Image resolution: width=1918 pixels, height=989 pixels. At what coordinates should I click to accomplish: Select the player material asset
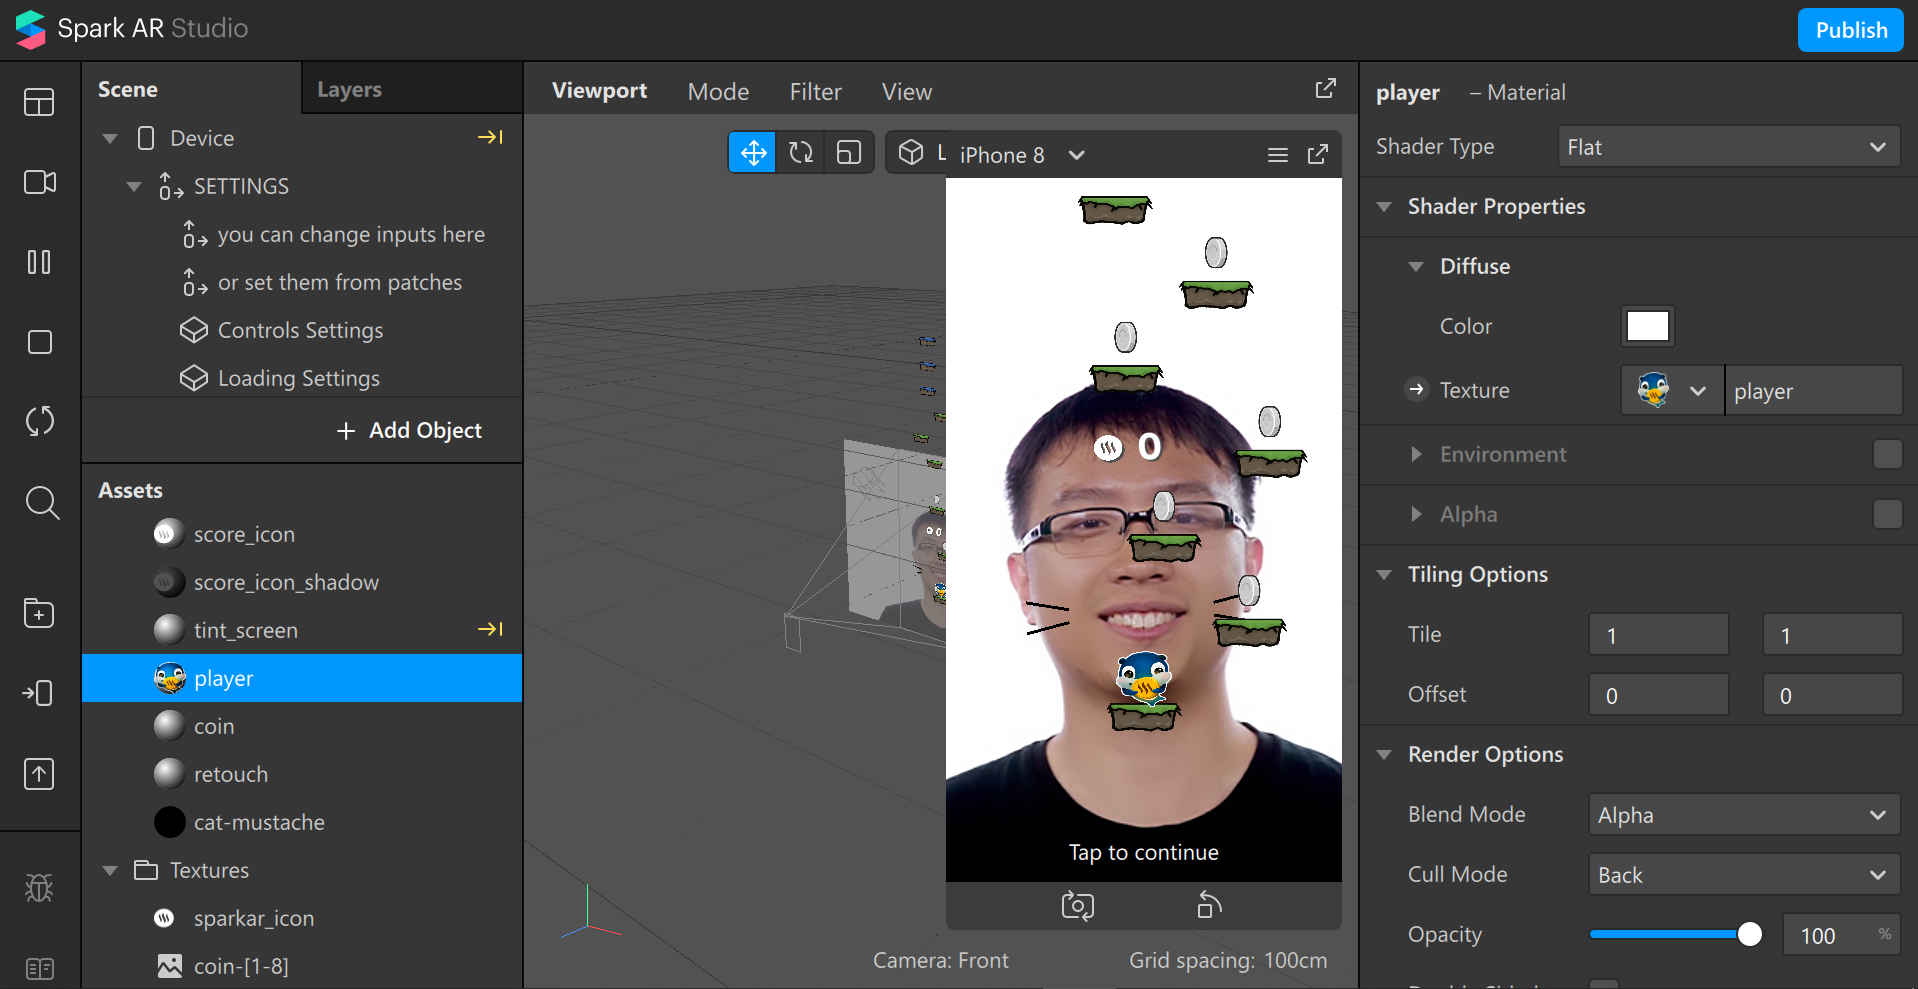pyautogui.click(x=302, y=678)
